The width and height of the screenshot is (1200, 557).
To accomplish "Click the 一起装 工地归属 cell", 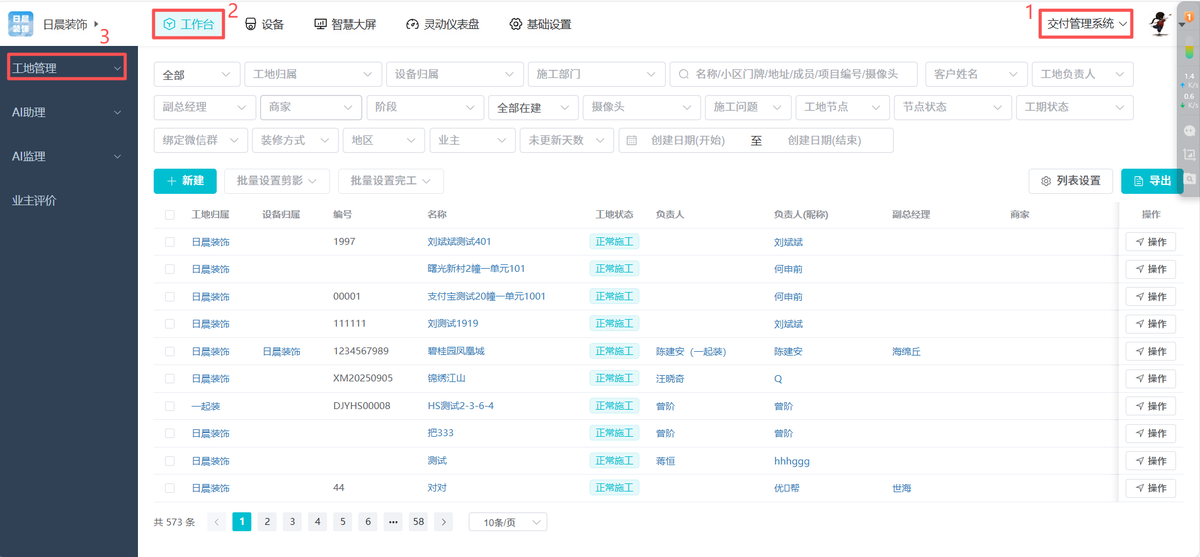I will (205, 406).
